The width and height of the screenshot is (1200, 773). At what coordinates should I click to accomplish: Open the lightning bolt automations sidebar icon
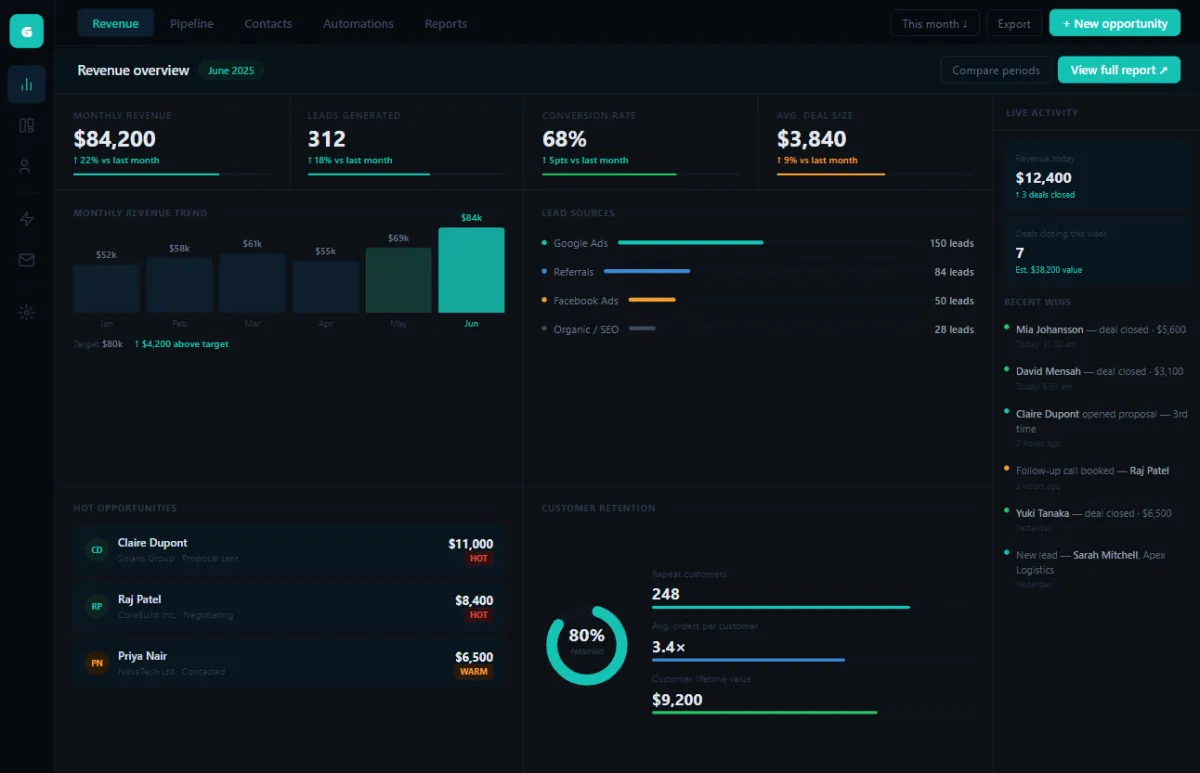click(x=27, y=219)
